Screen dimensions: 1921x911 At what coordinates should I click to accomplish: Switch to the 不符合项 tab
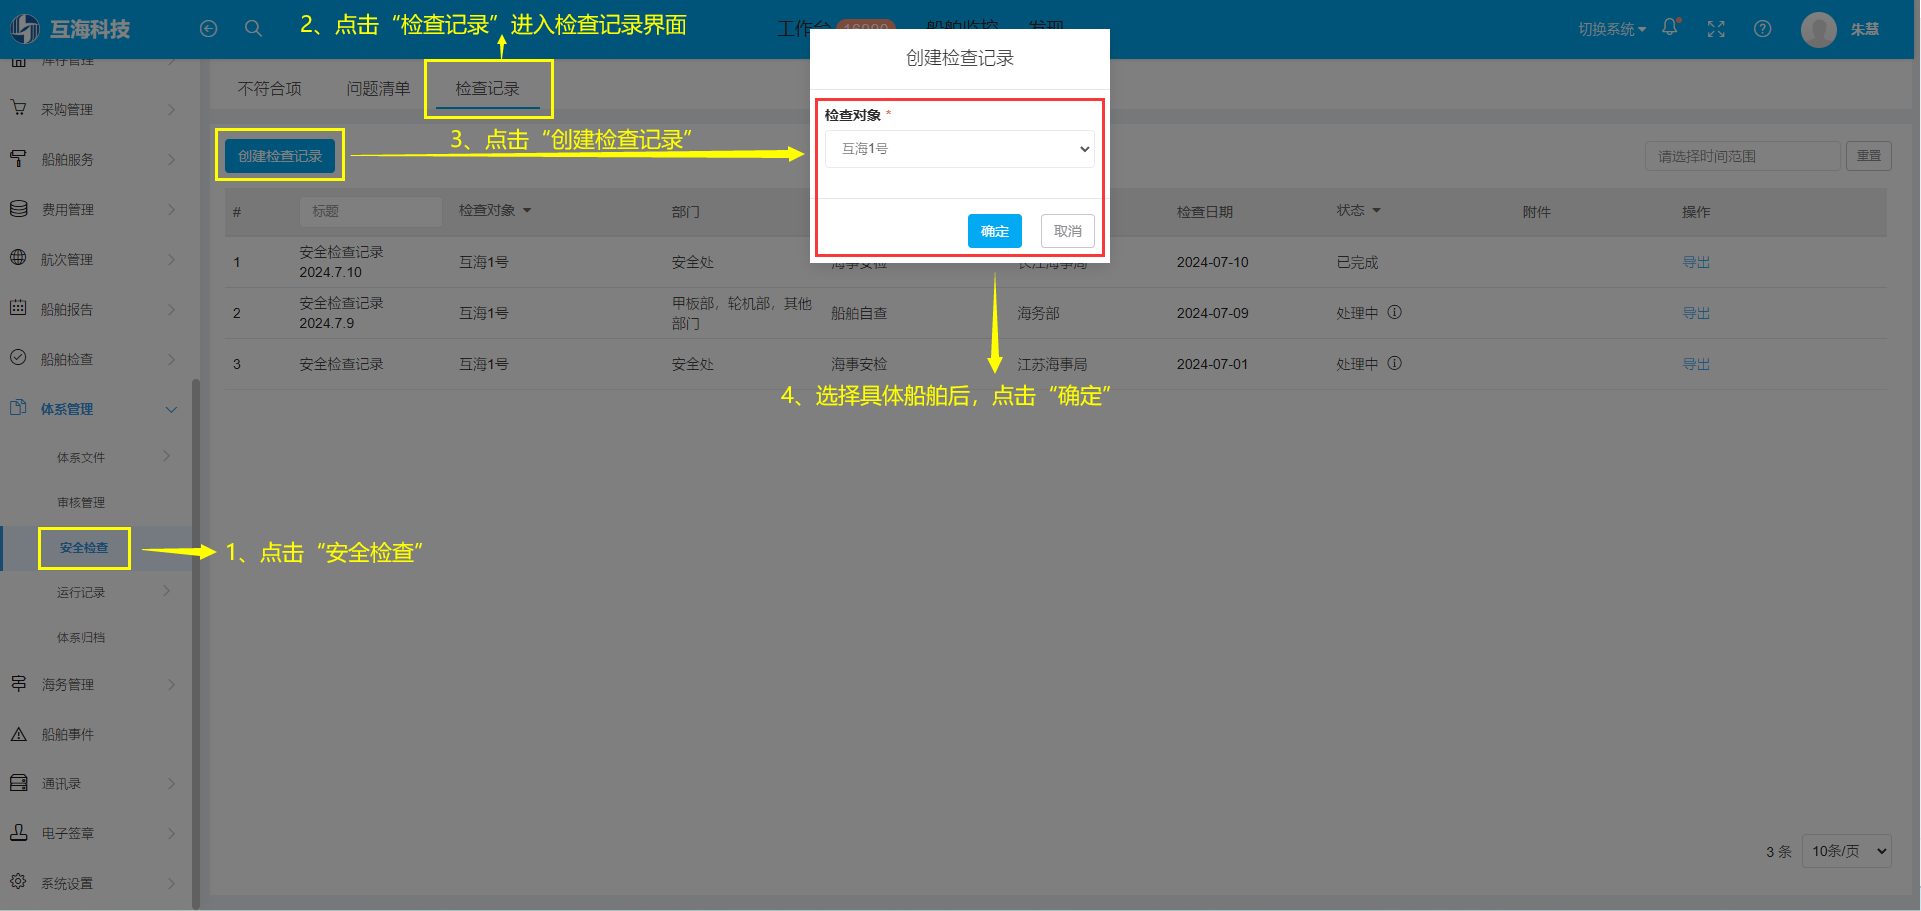pos(269,89)
